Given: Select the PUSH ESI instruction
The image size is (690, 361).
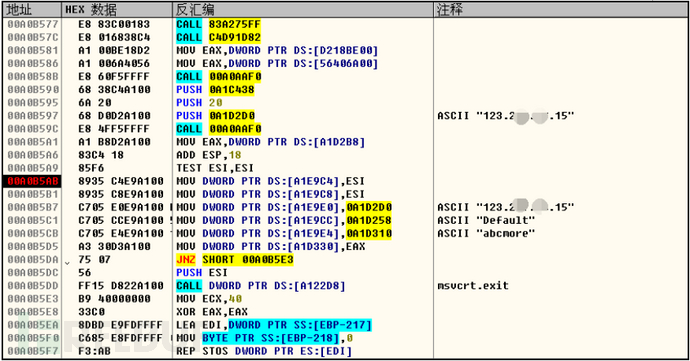Looking at the screenshot, I should 202,273.
